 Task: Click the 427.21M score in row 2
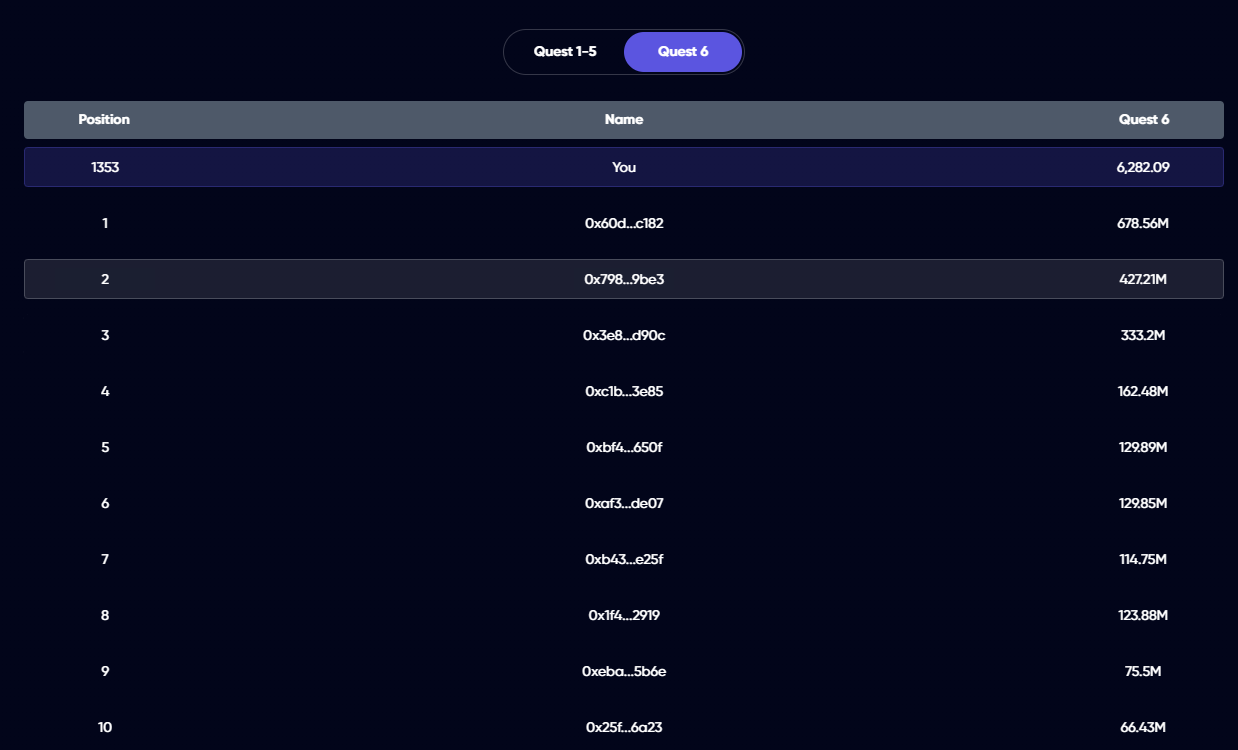(x=1143, y=280)
